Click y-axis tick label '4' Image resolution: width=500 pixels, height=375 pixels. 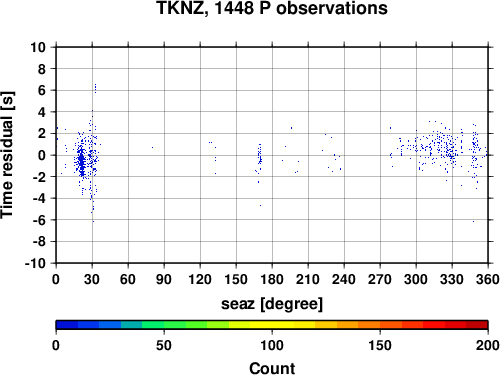[42, 112]
